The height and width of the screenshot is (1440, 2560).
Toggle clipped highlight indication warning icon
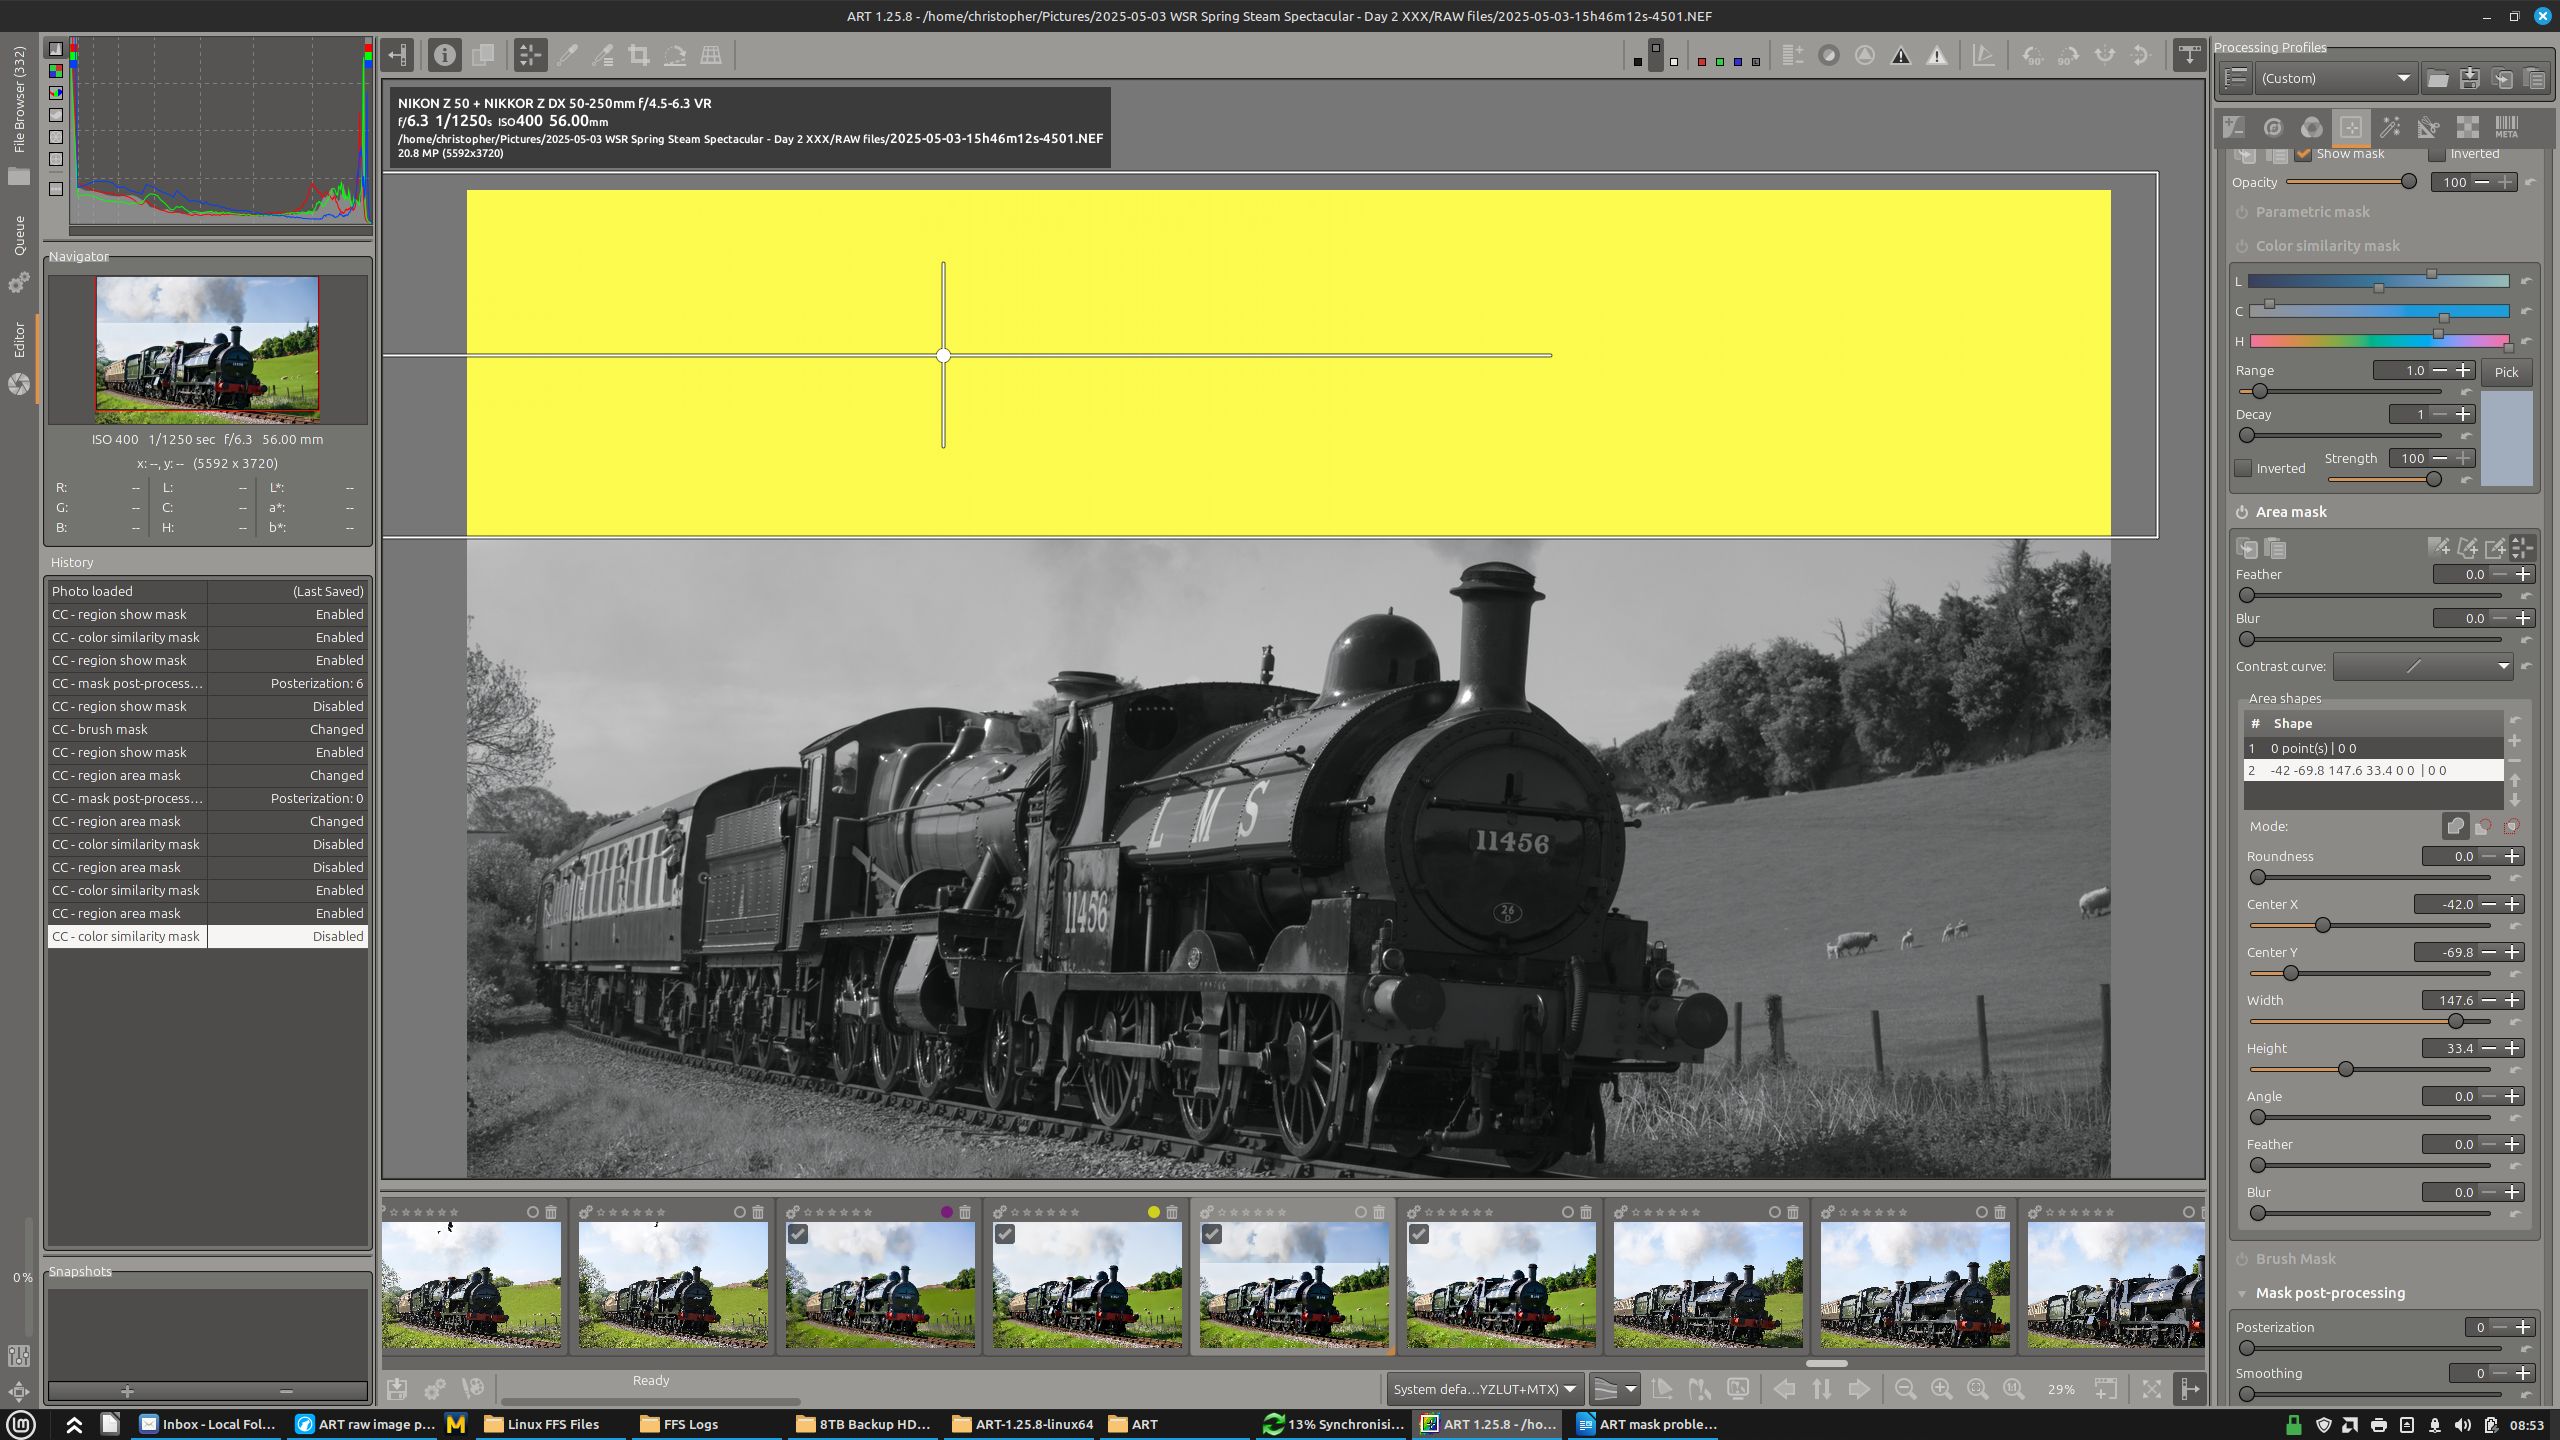pyautogui.click(x=1937, y=56)
